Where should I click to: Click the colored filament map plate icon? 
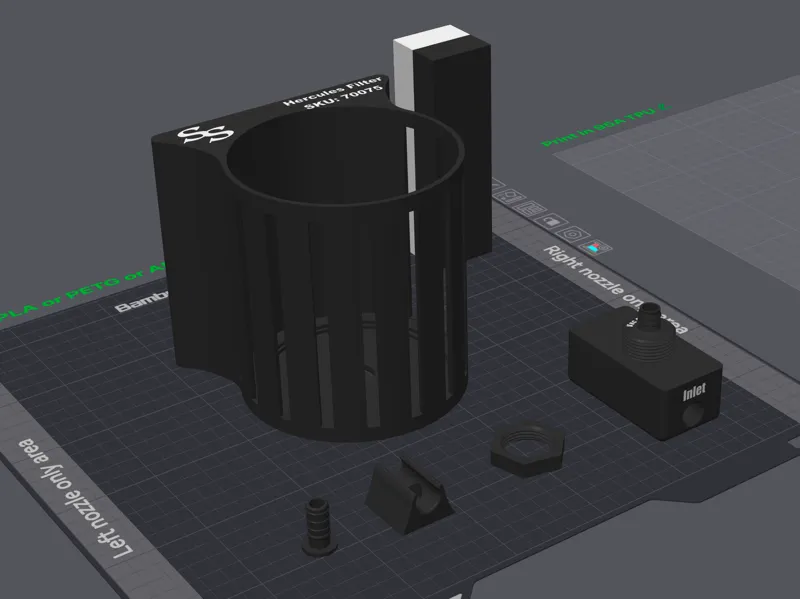[x=595, y=247]
